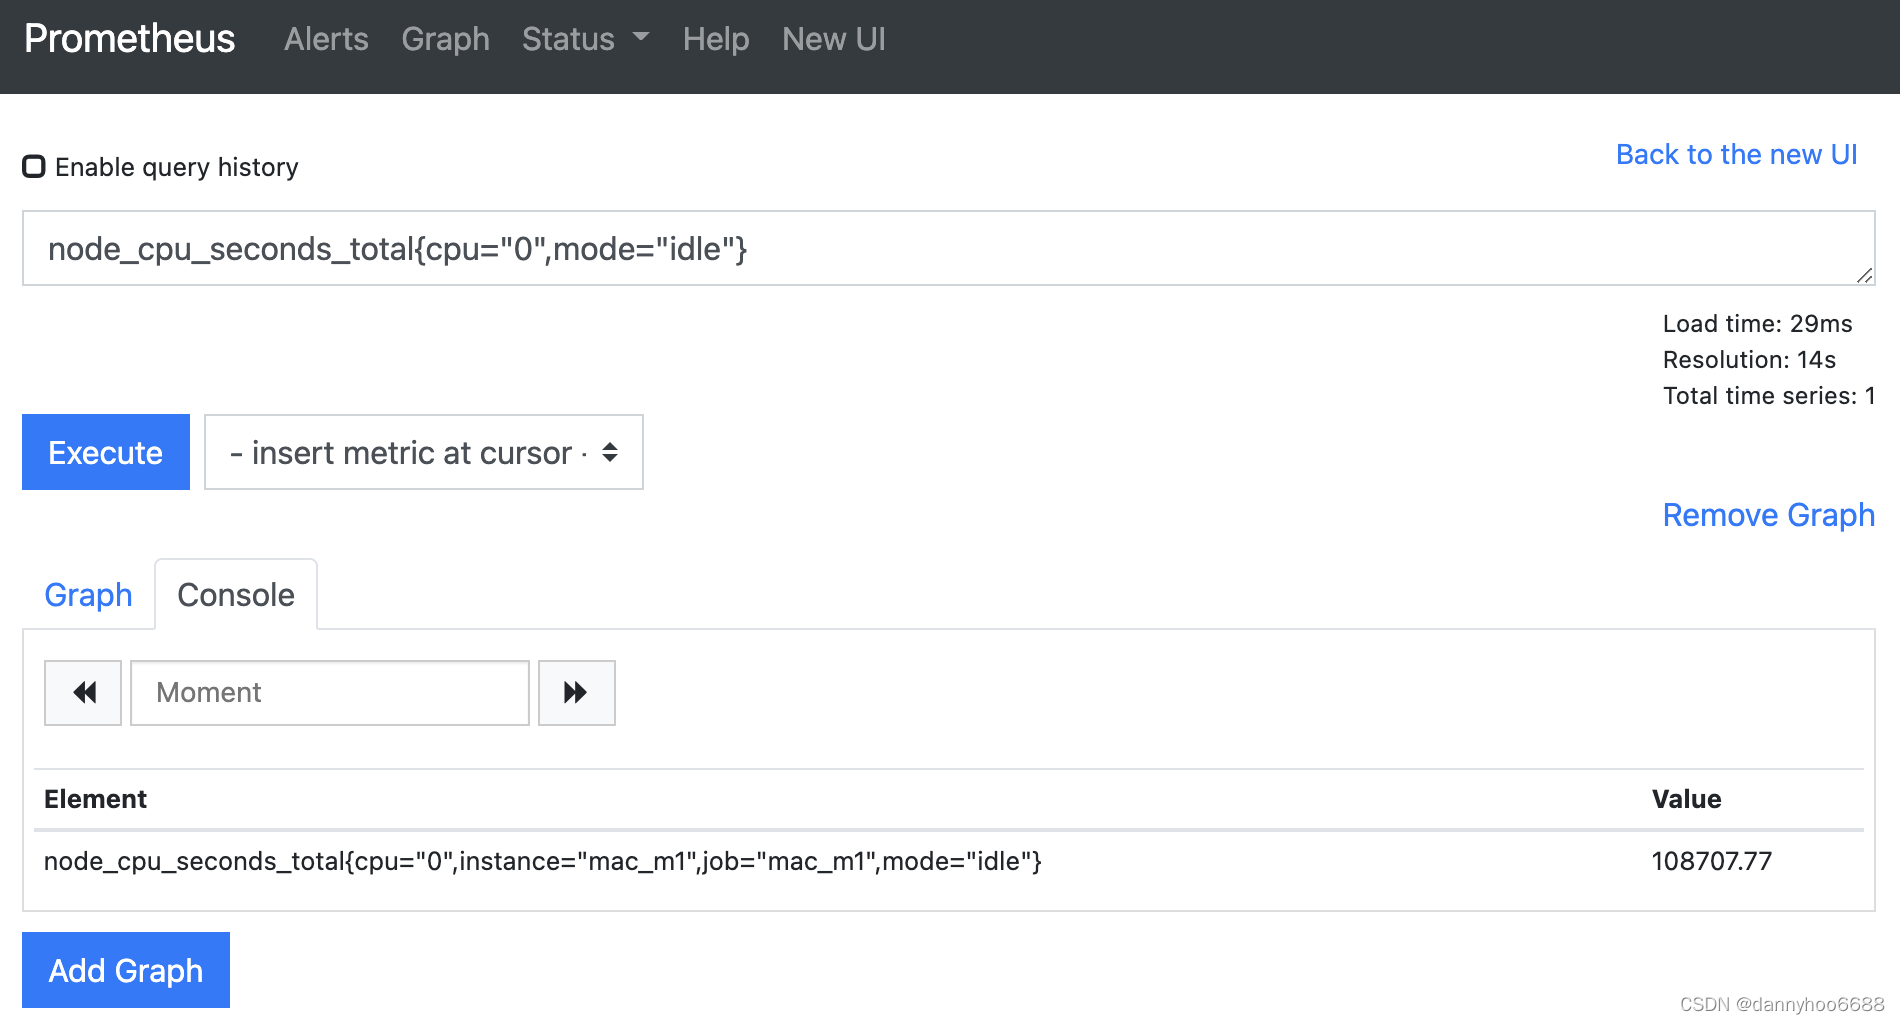This screenshot has height=1024, width=1900.
Task: Click the Add Graph button
Action: pyautogui.click(x=126, y=970)
